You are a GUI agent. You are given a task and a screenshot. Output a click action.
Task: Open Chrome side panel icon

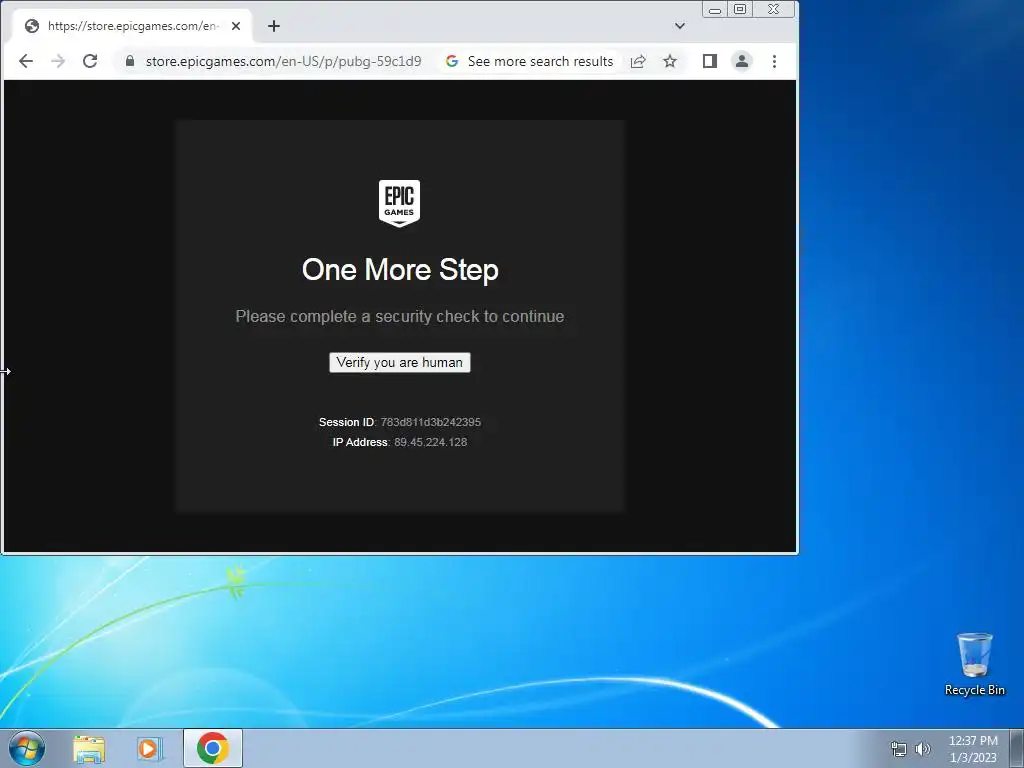coord(710,61)
